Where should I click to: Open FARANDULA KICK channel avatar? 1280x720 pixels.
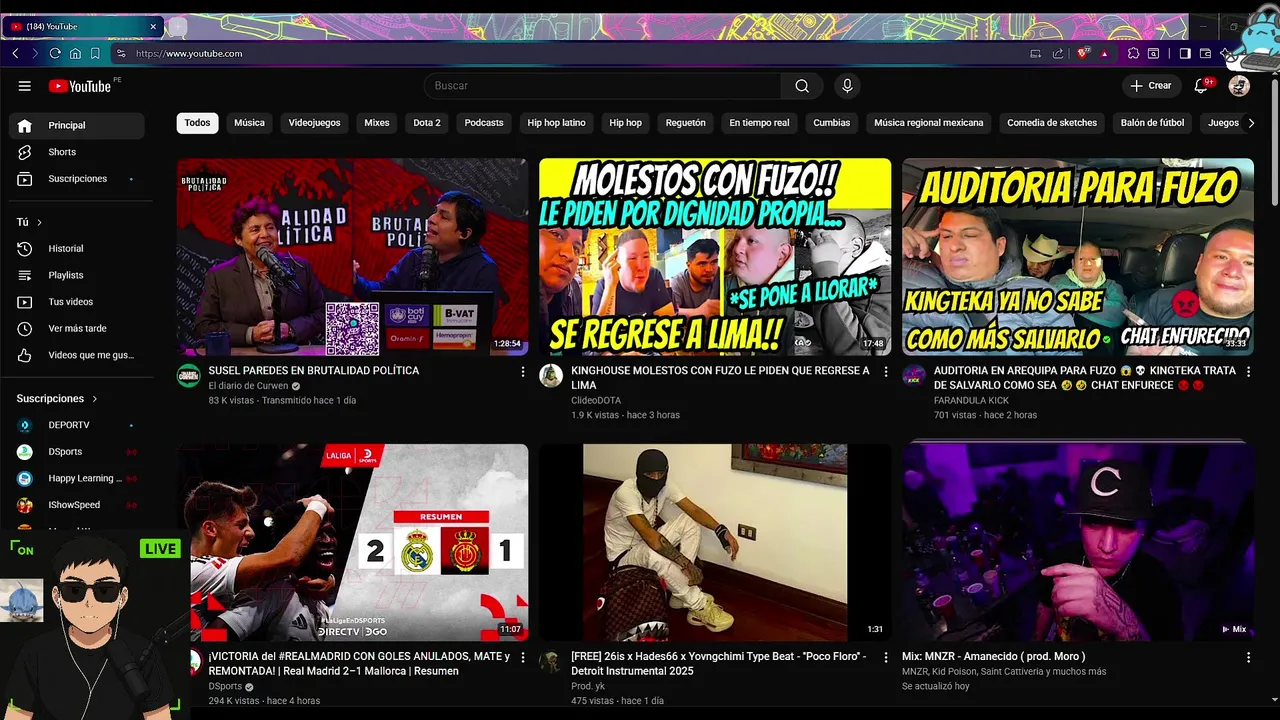(x=914, y=376)
